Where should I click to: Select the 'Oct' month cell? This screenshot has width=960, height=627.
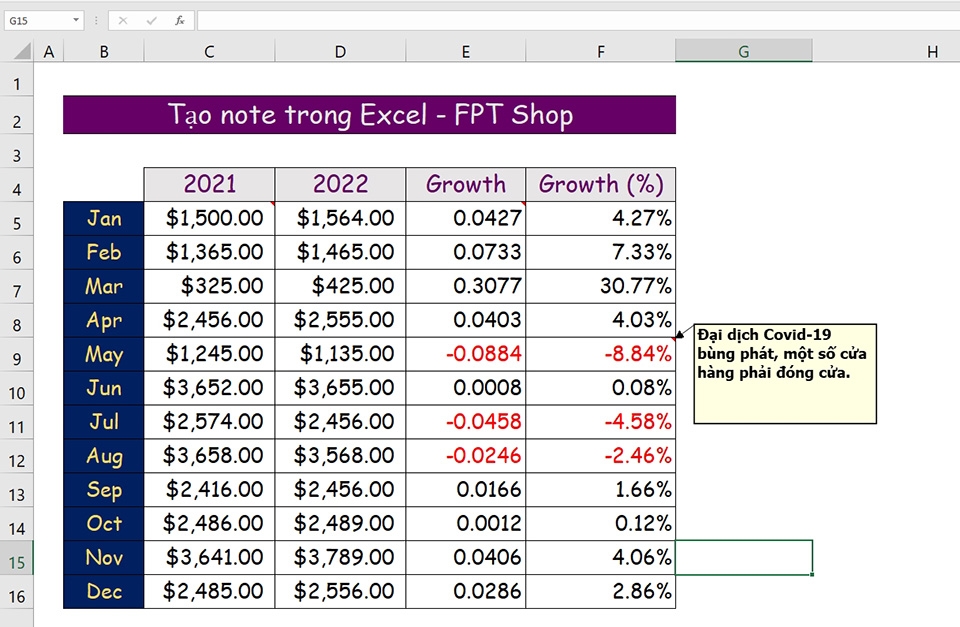pos(104,524)
